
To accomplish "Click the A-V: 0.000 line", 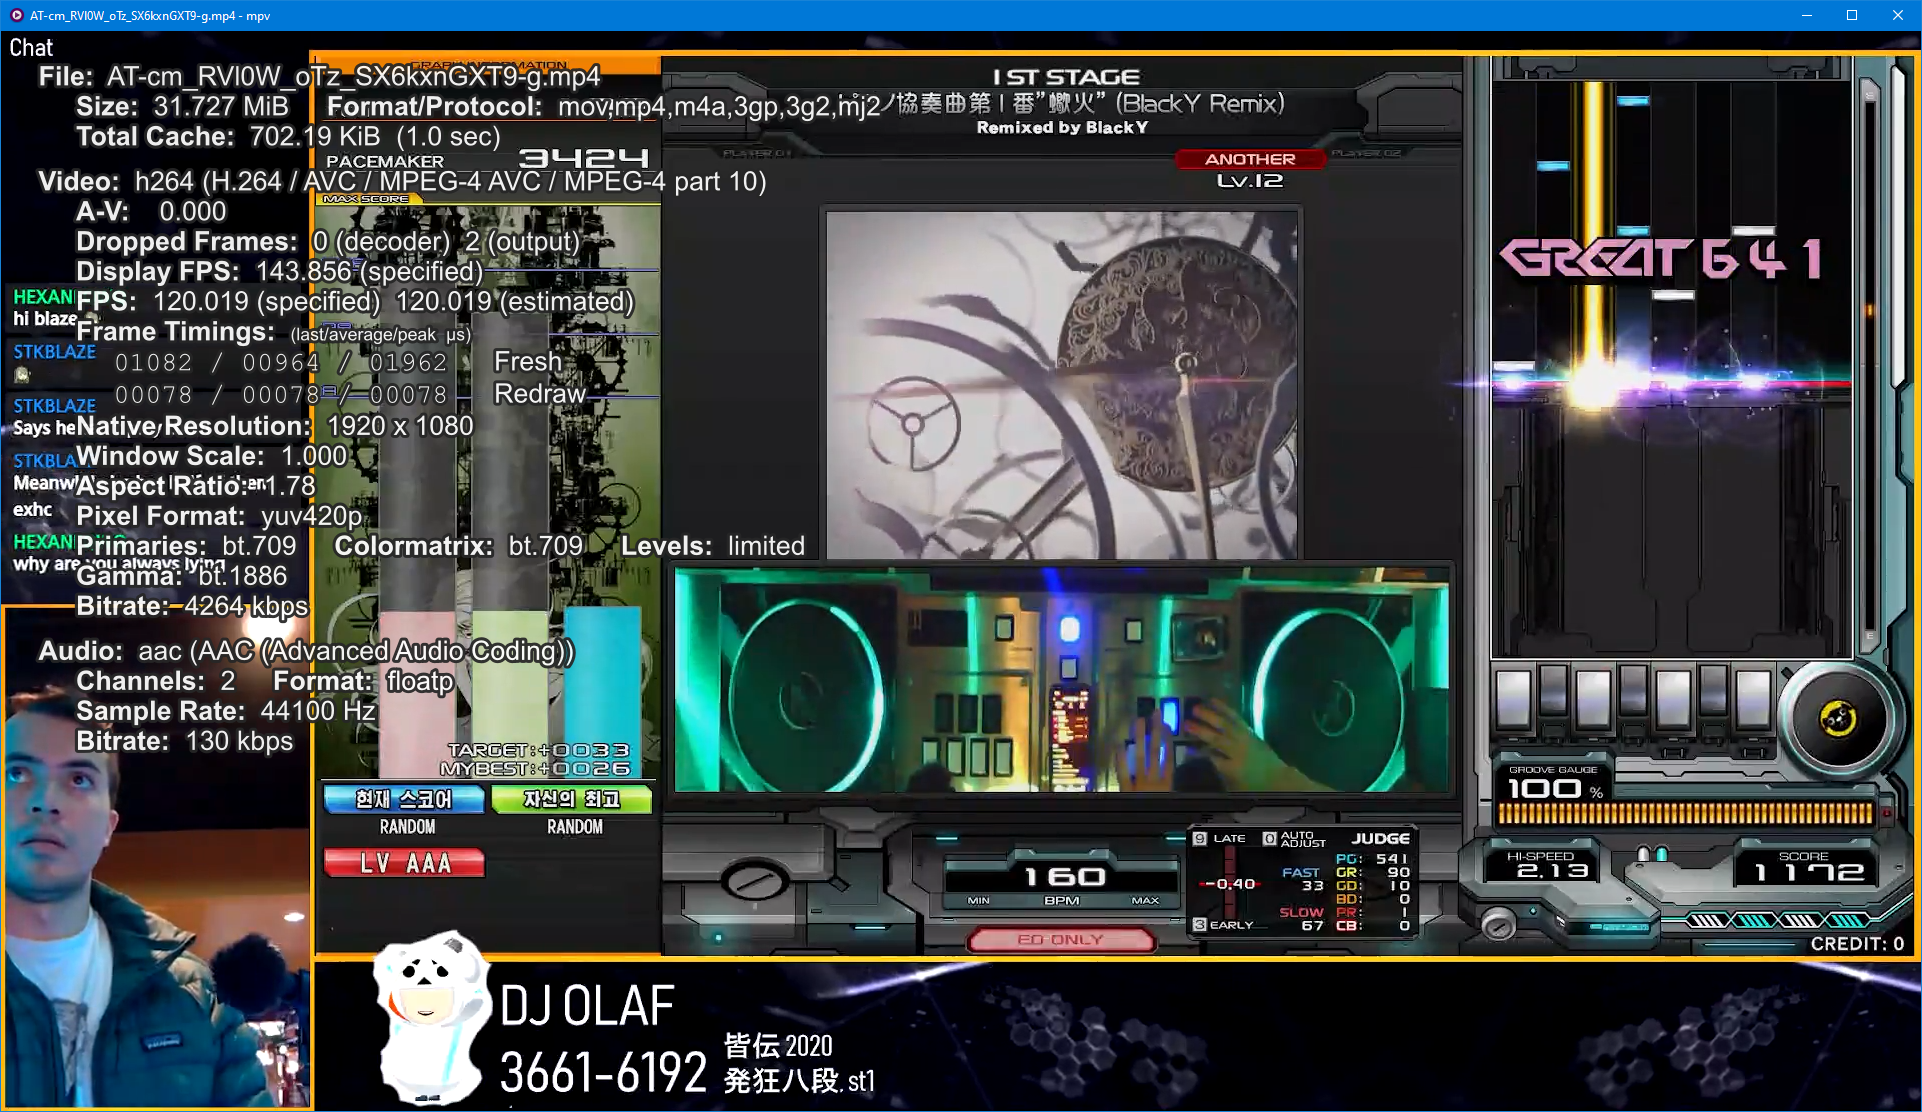I will (x=151, y=211).
